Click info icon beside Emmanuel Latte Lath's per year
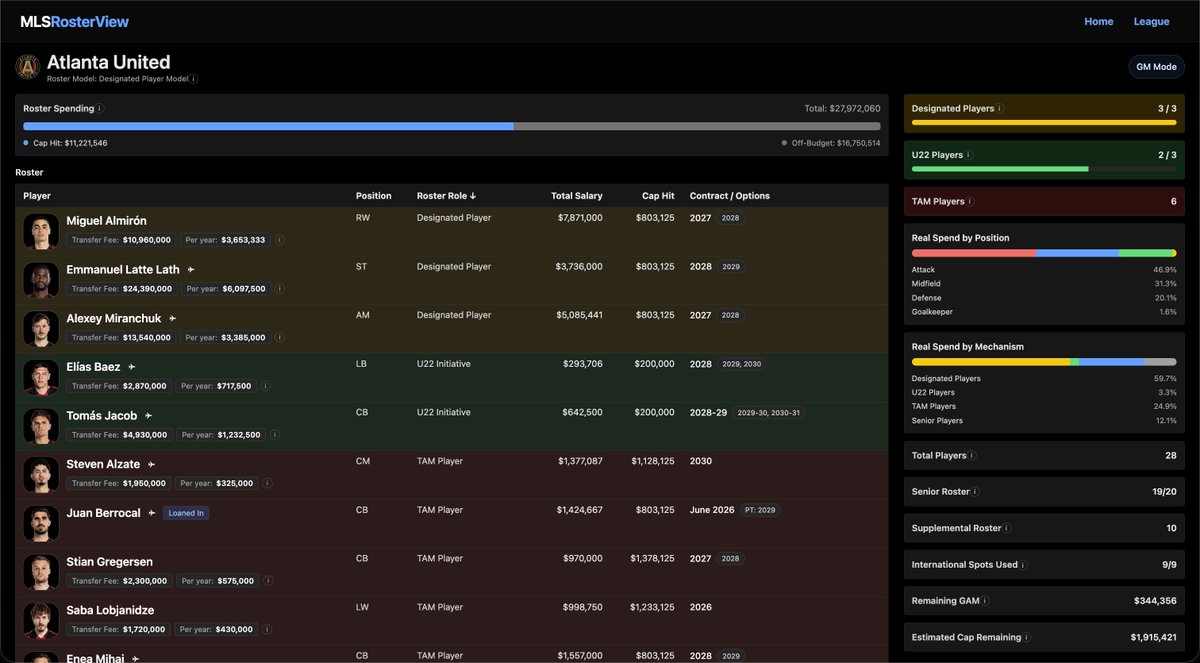The height and width of the screenshot is (663, 1200). [x=279, y=289]
